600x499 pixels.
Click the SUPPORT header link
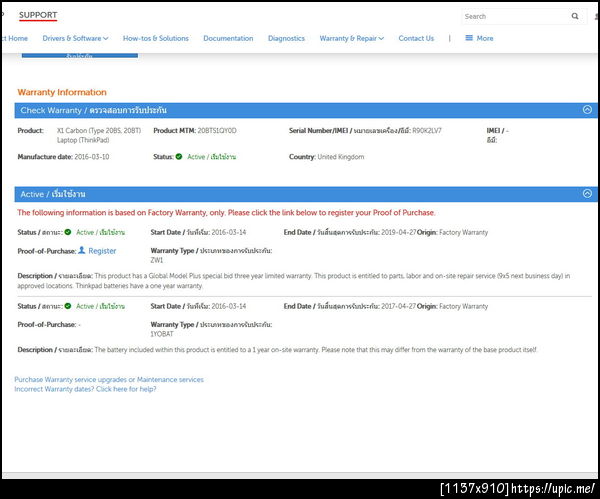click(x=38, y=15)
